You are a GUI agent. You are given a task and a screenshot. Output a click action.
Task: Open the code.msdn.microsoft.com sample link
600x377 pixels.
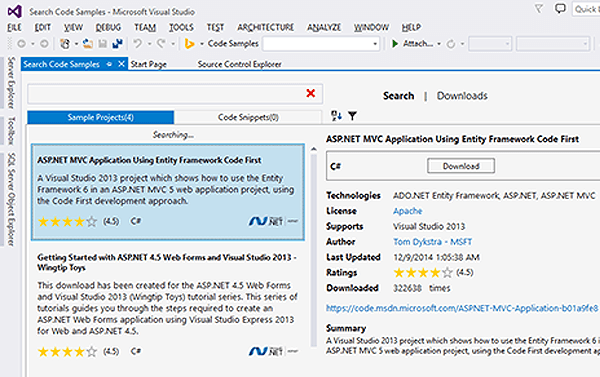(462, 308)
